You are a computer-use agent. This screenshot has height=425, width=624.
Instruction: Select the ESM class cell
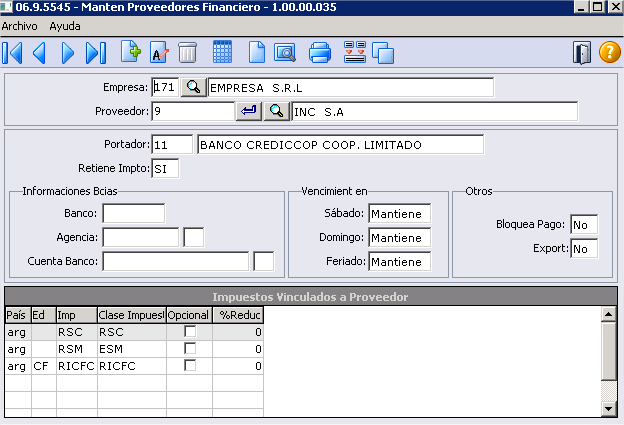pyautogui.click(x=132, y=349)
